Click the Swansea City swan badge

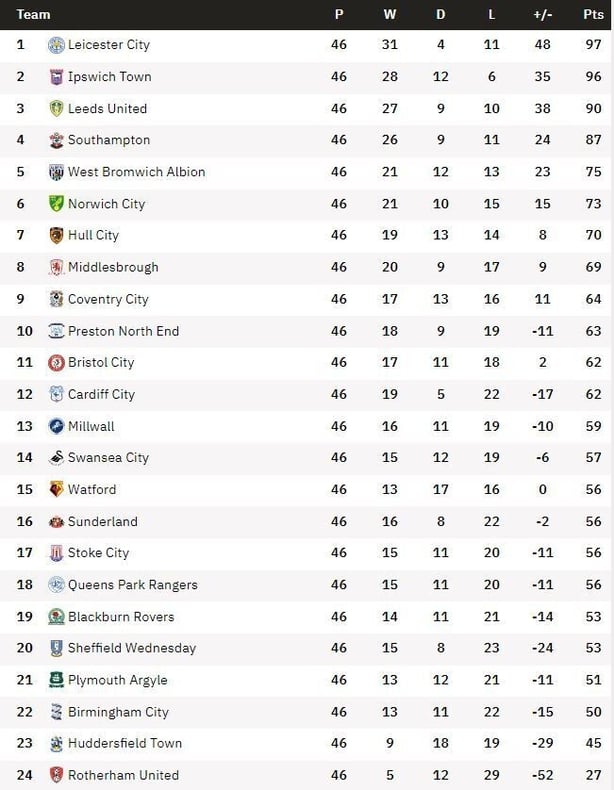56,457
